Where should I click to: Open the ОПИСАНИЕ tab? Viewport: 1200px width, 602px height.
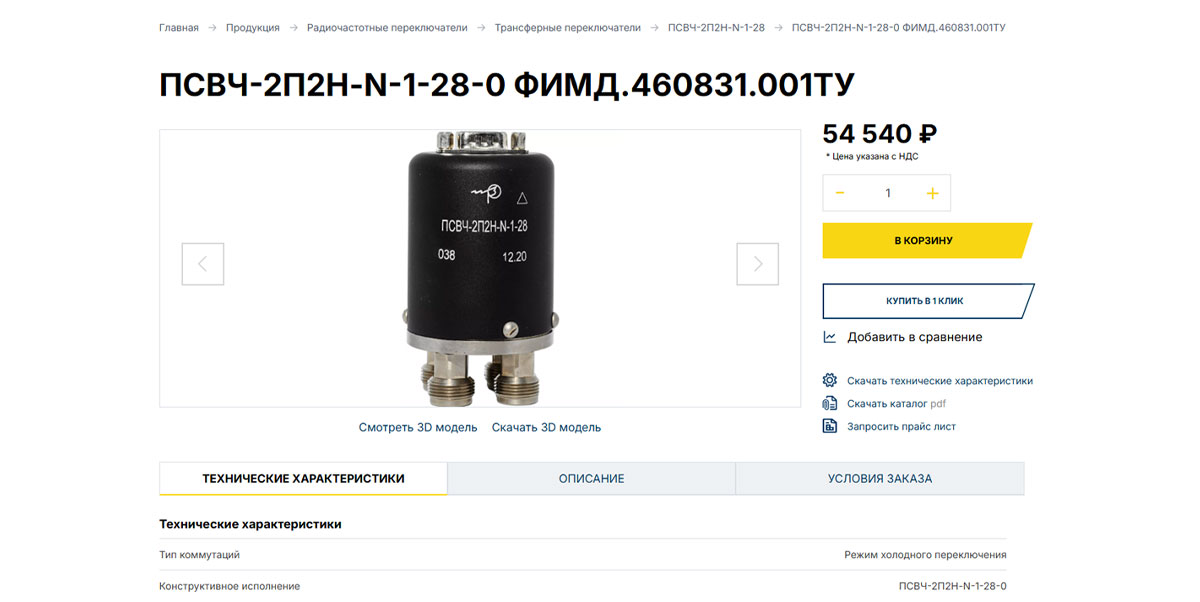592,478
